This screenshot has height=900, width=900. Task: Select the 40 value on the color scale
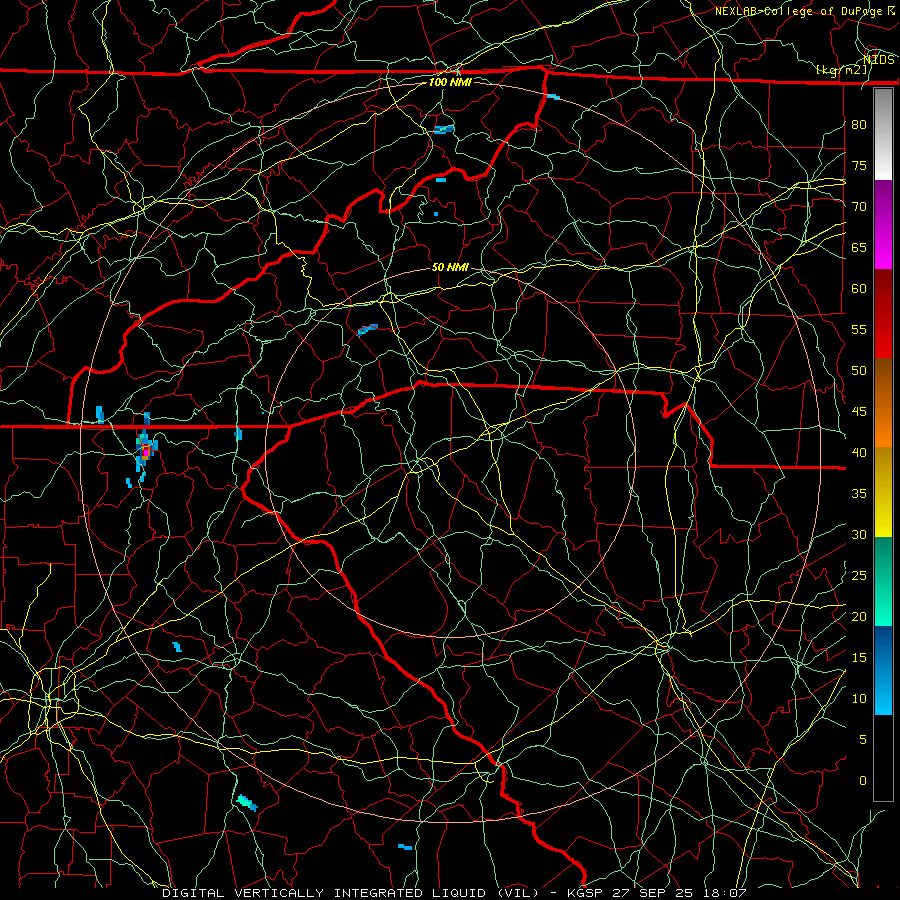859,452
